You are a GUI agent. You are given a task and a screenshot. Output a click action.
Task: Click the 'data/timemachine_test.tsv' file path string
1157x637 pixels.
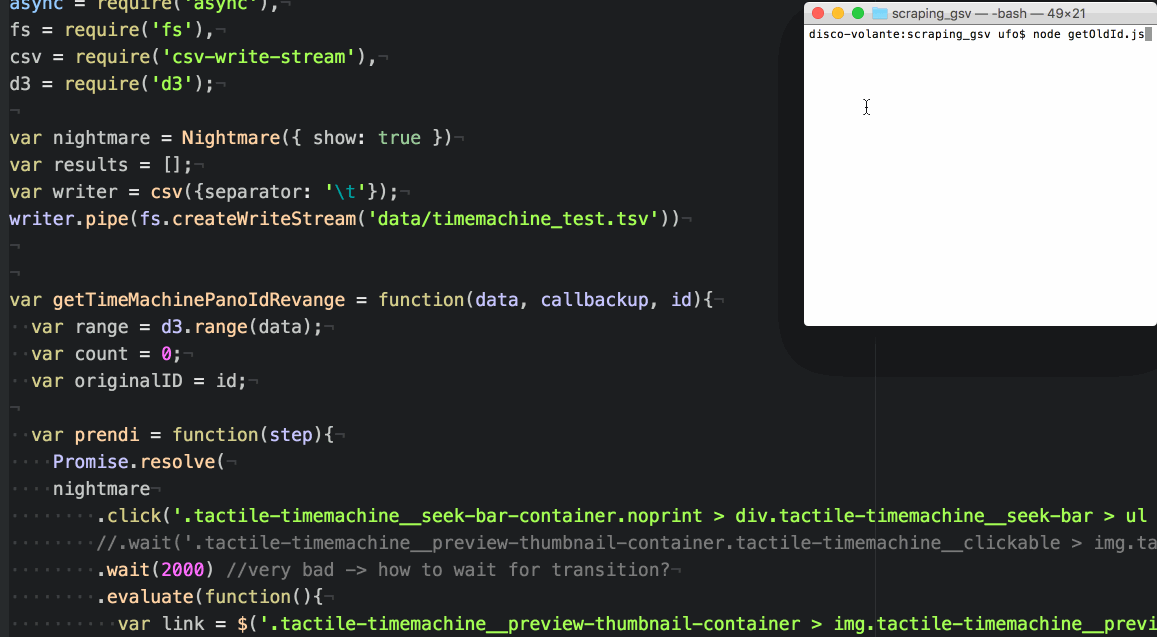coord(513,218)
